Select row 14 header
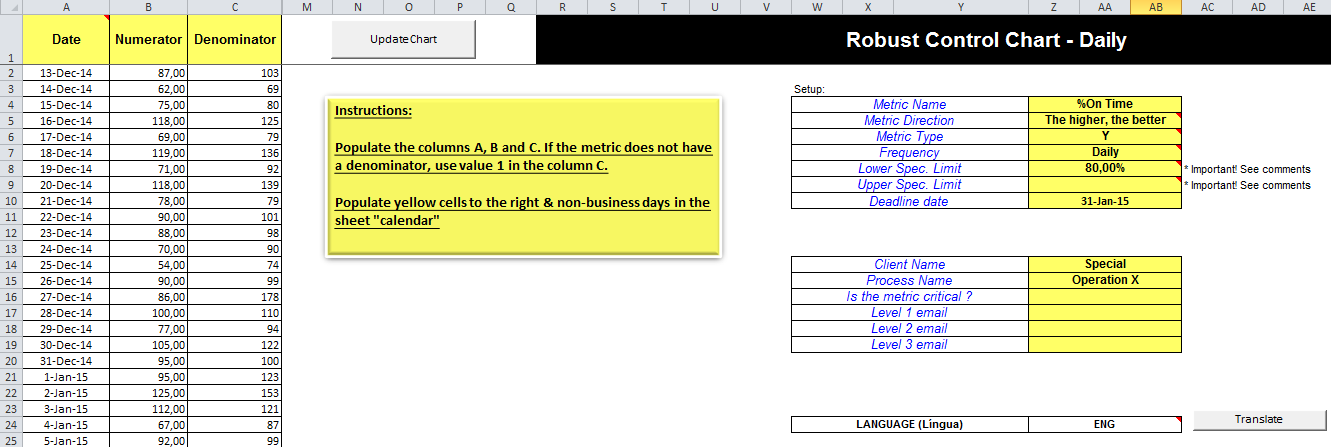The height and width of the screenshot is (447, 1331). (x=10, y=264)
